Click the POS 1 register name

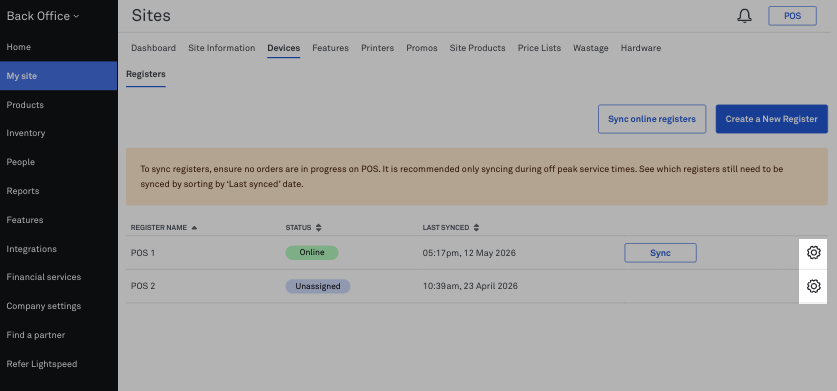(x=143, y=253)
